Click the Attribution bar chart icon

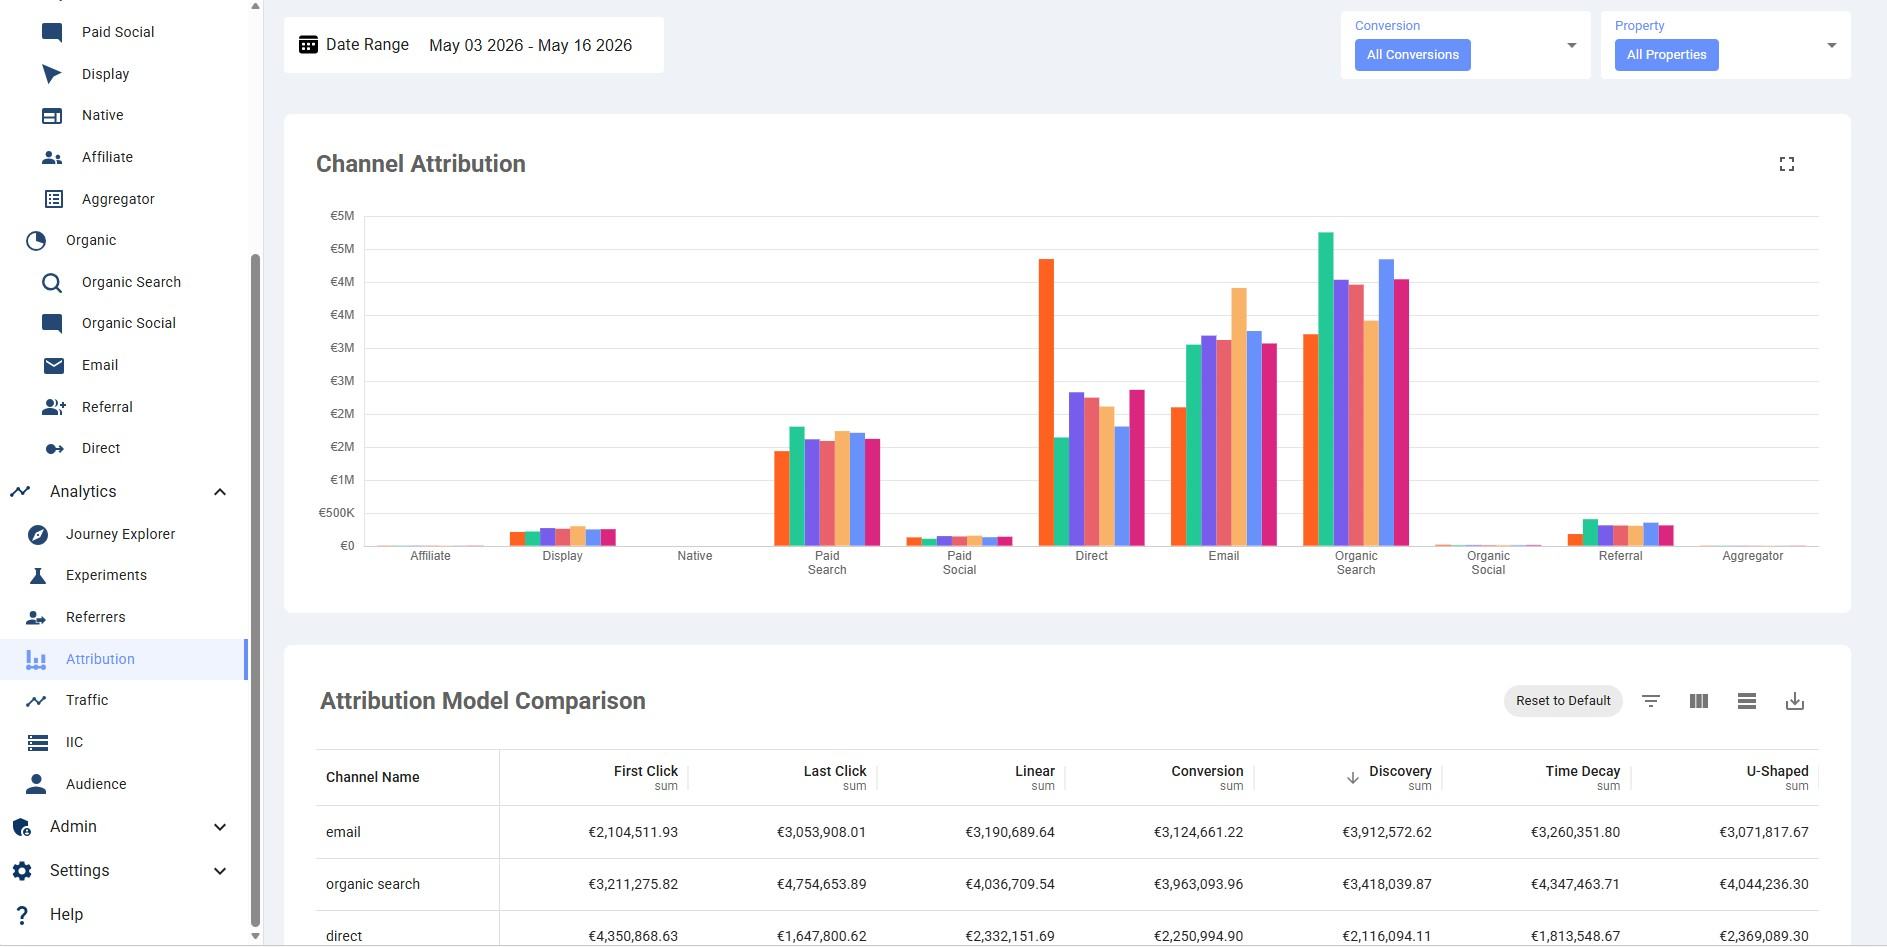pyautogui.click(x=36, y=659)
